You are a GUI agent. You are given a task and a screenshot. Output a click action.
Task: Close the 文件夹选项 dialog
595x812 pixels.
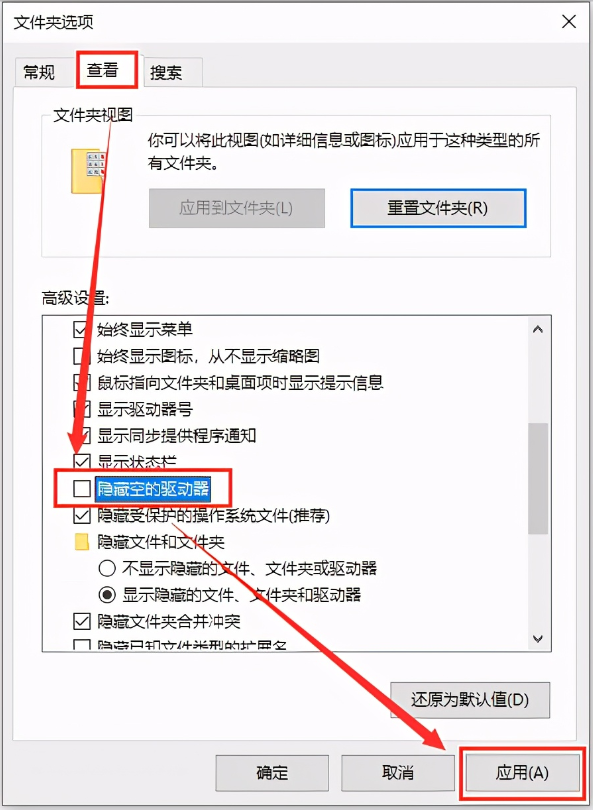569,22
